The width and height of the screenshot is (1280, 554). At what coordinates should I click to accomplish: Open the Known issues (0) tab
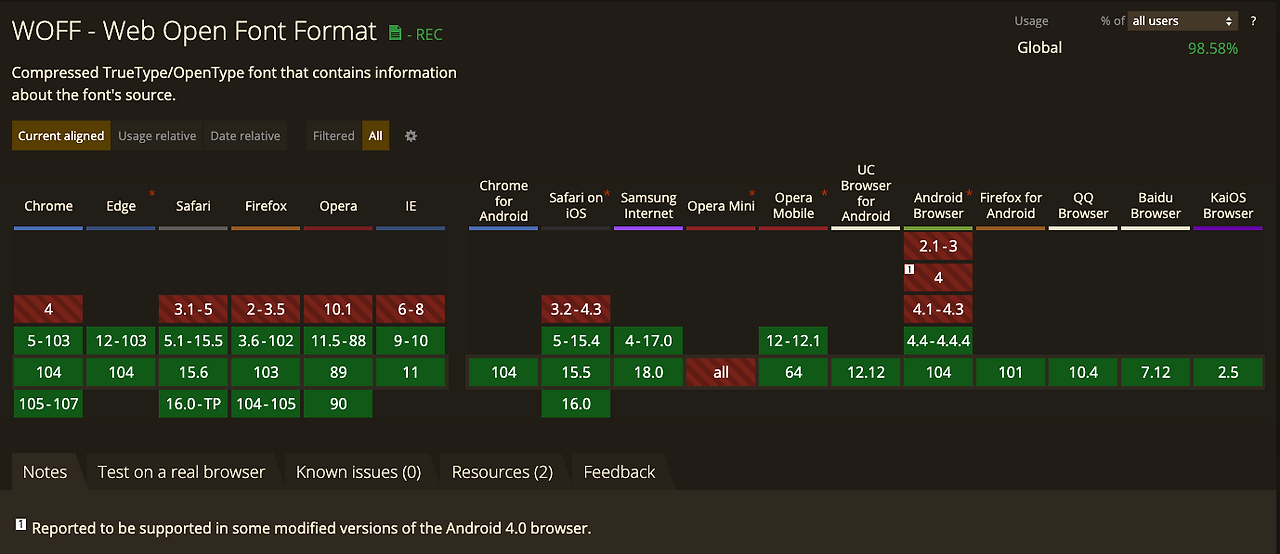[358, 472]
